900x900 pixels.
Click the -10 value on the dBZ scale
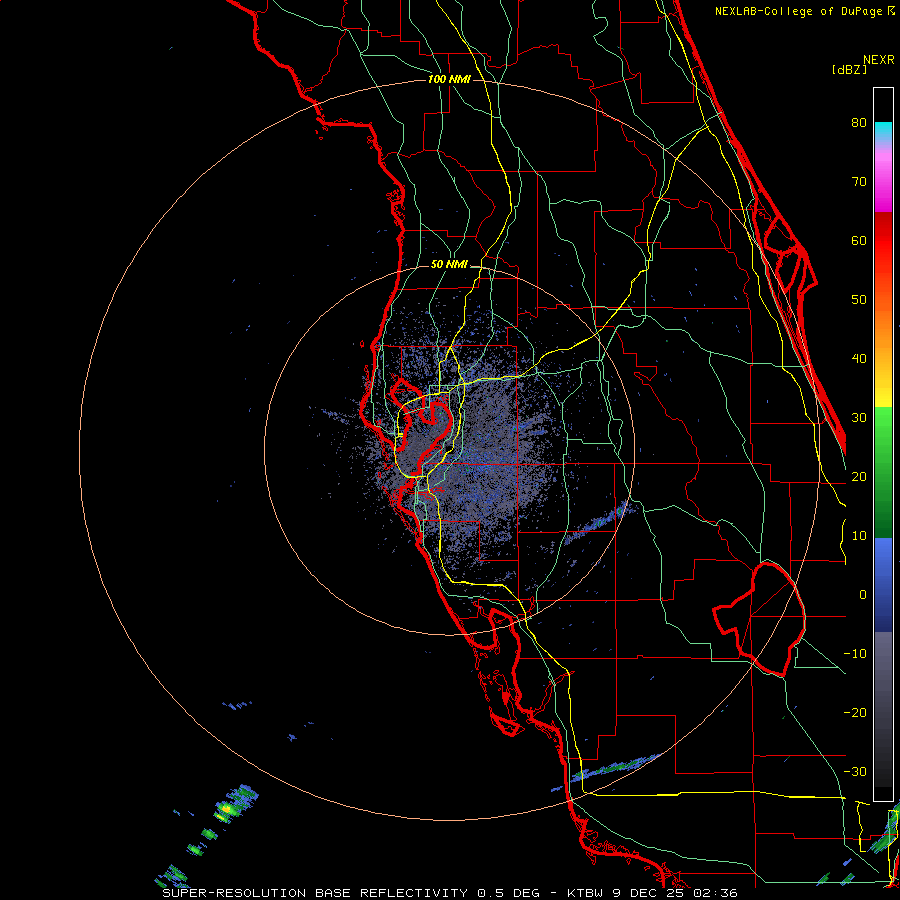tap(855, 654)
